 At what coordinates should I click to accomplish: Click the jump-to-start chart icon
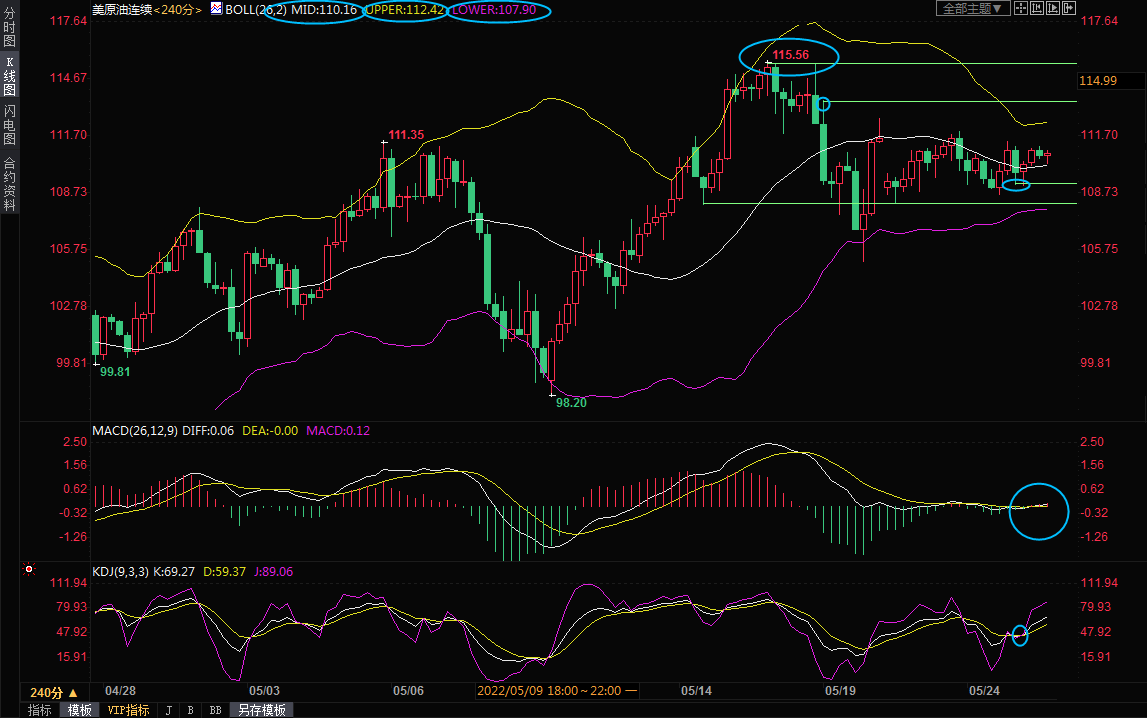pos(1037,8)
